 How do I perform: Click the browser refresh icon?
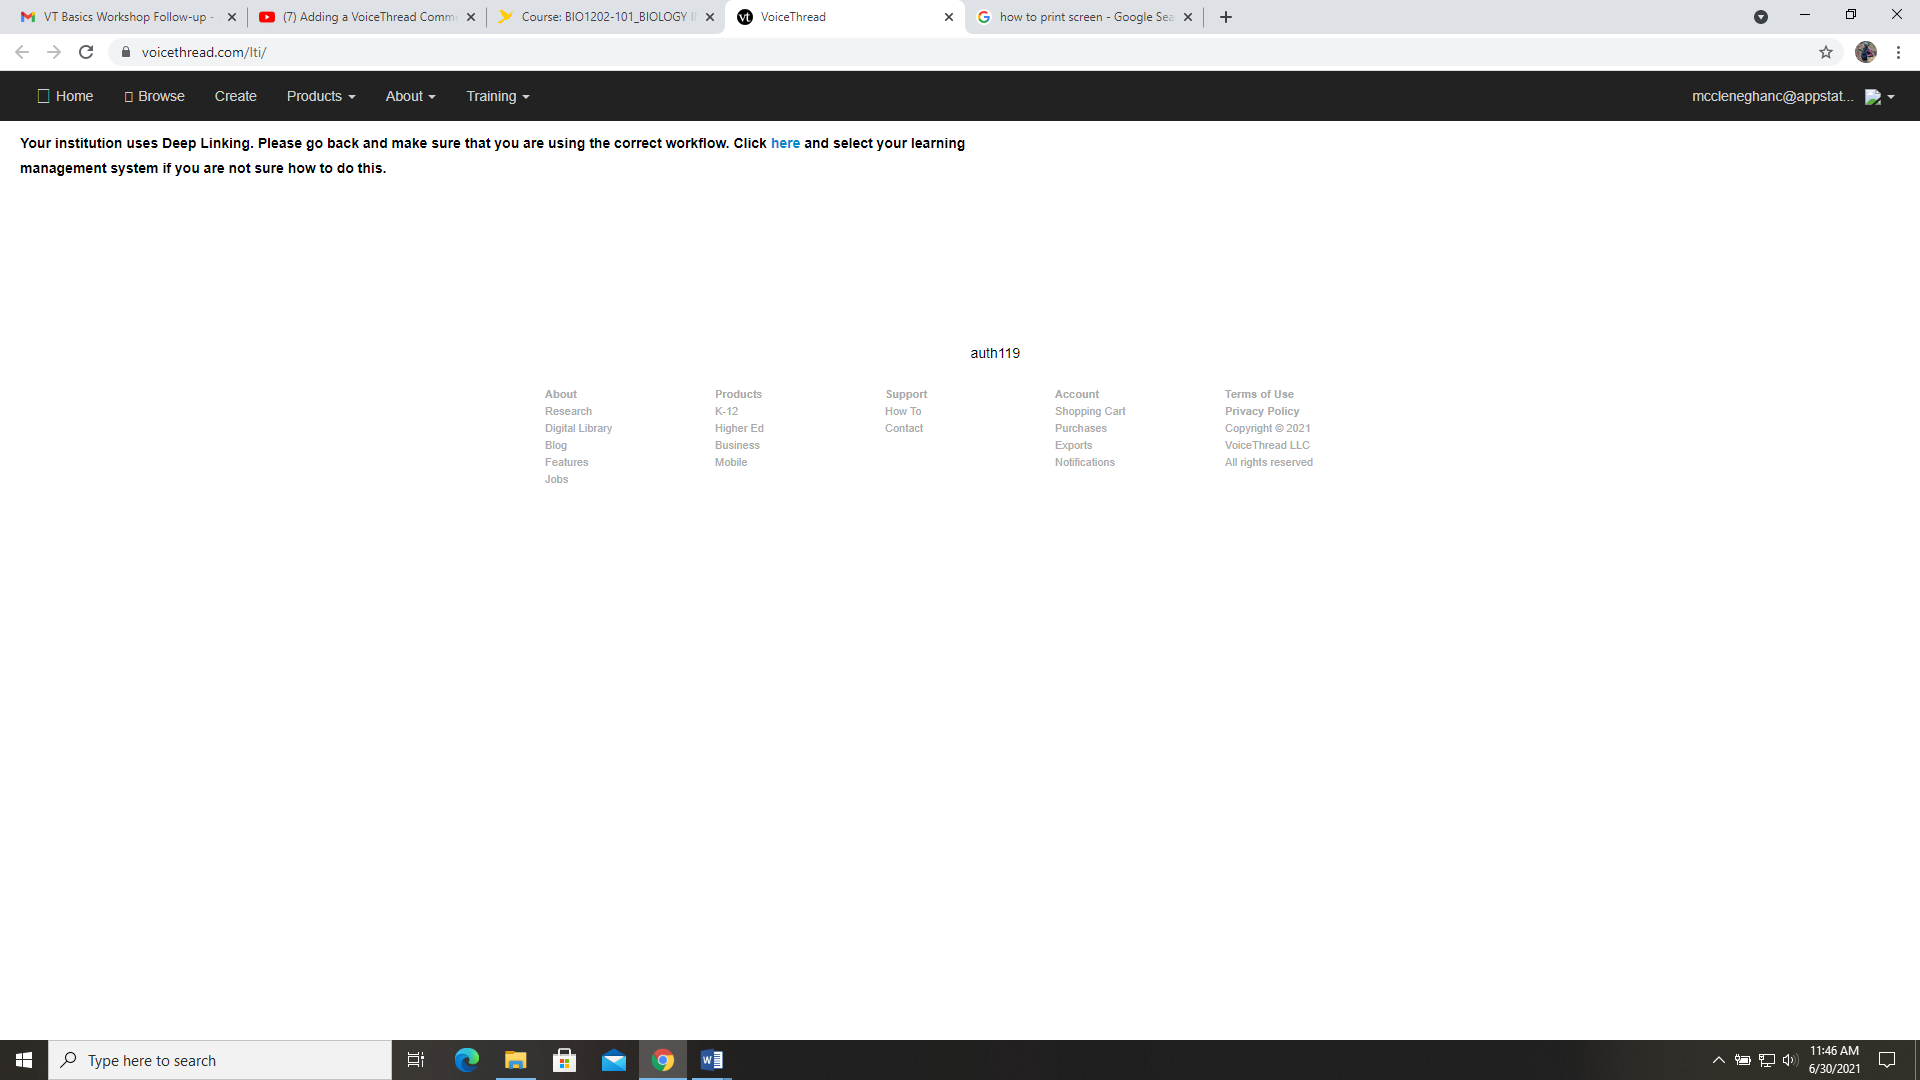click(x=86, y=53)
